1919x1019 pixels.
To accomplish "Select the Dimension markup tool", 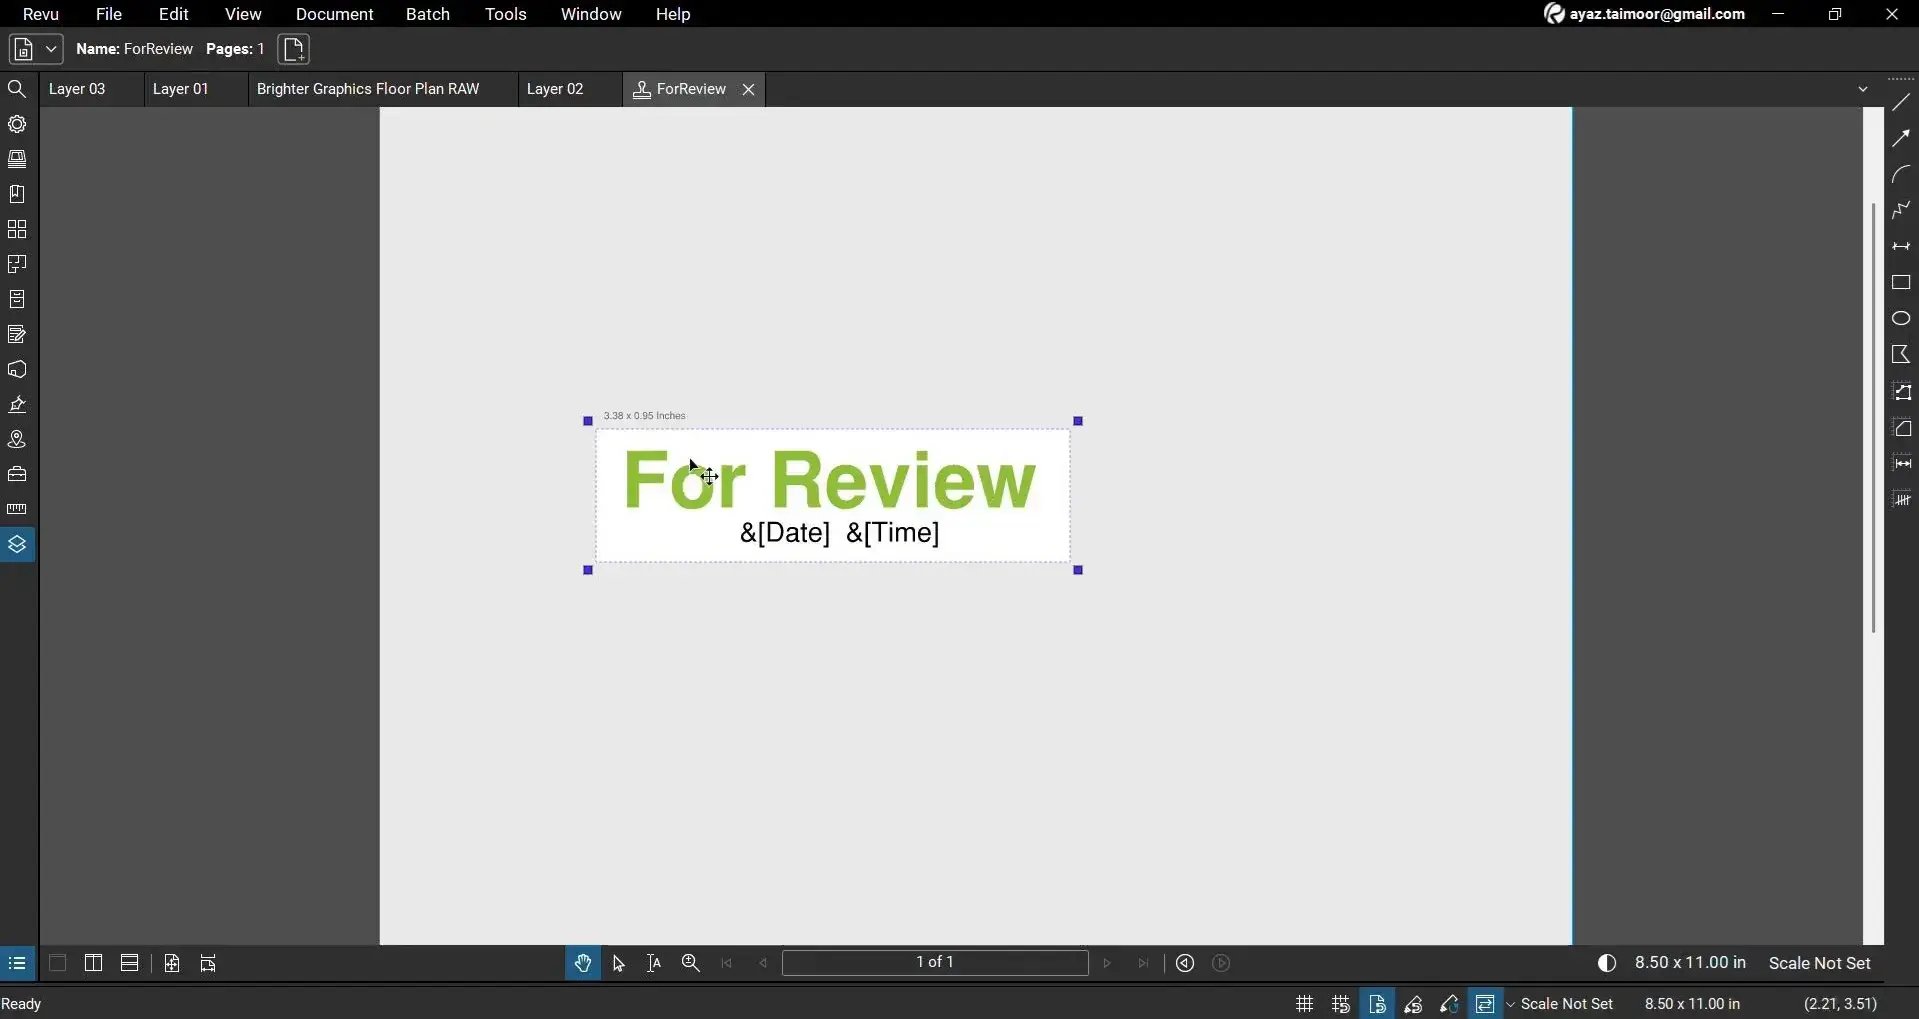I will (x=1901, y=246).
